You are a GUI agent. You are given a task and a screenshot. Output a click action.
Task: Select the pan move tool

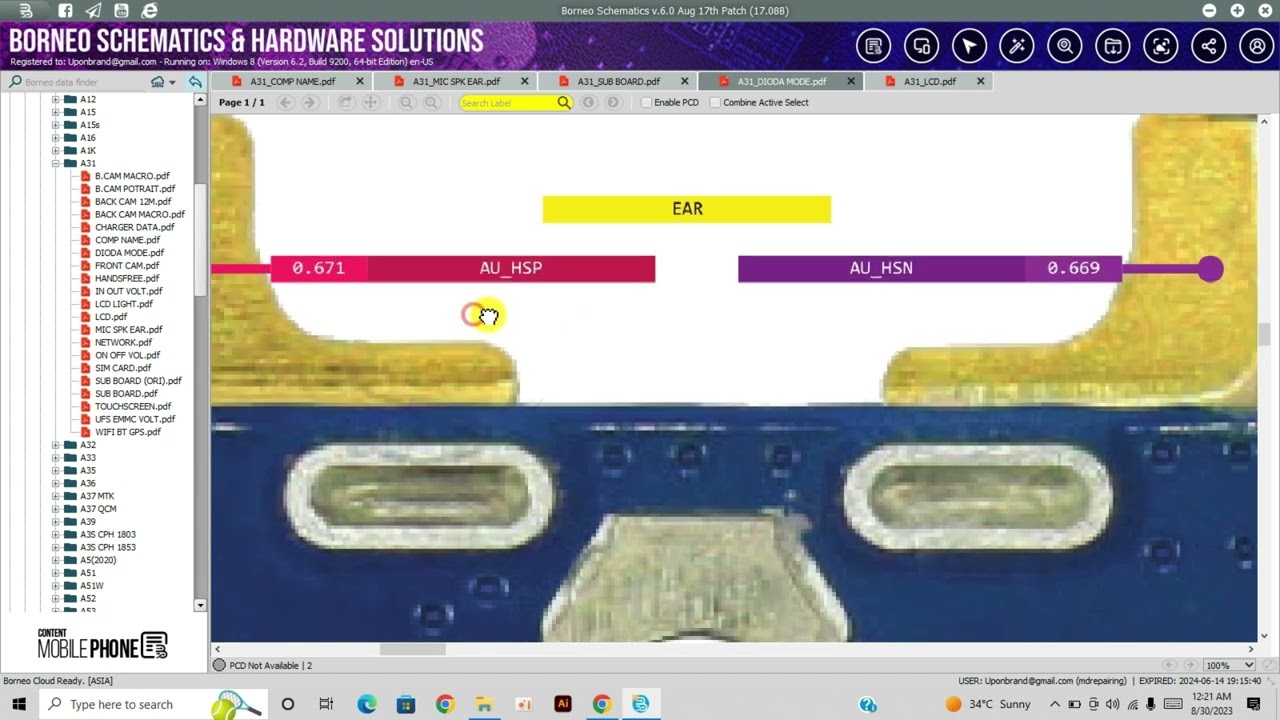coord(370,103)
